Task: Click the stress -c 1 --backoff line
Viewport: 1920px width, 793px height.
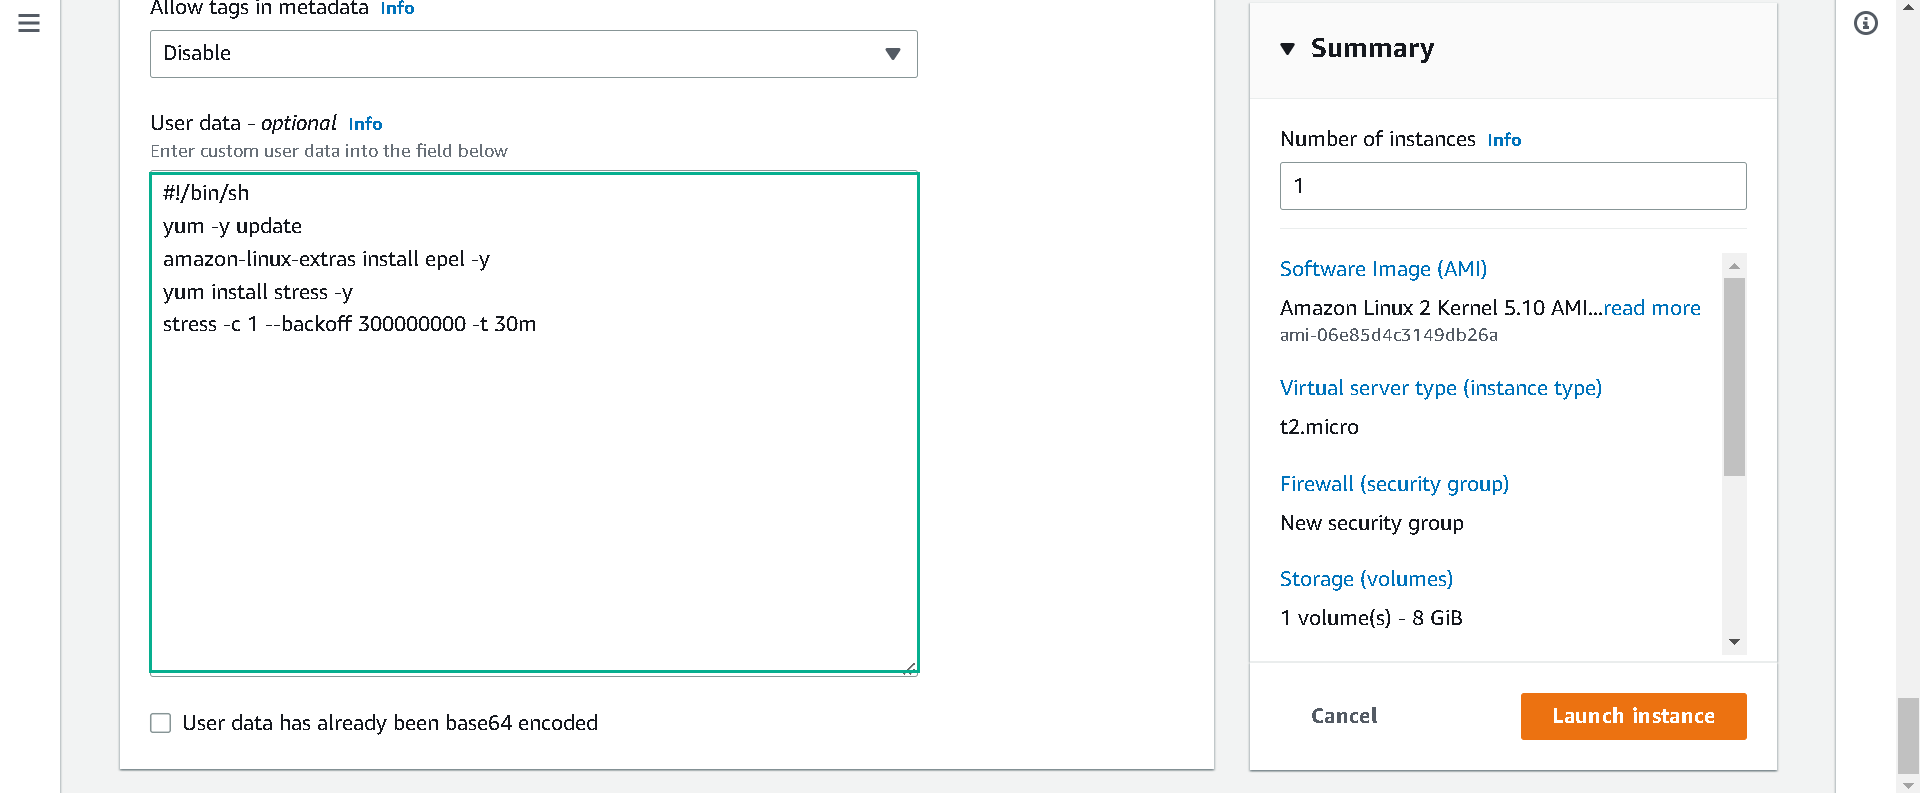Action: [x=349, y=324]
